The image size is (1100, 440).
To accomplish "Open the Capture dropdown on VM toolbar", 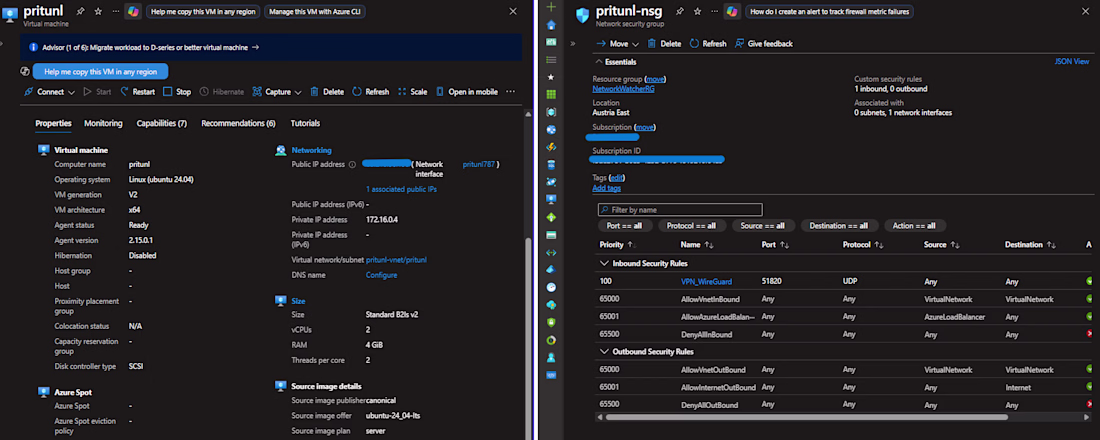I will click(x=277, y=92).
